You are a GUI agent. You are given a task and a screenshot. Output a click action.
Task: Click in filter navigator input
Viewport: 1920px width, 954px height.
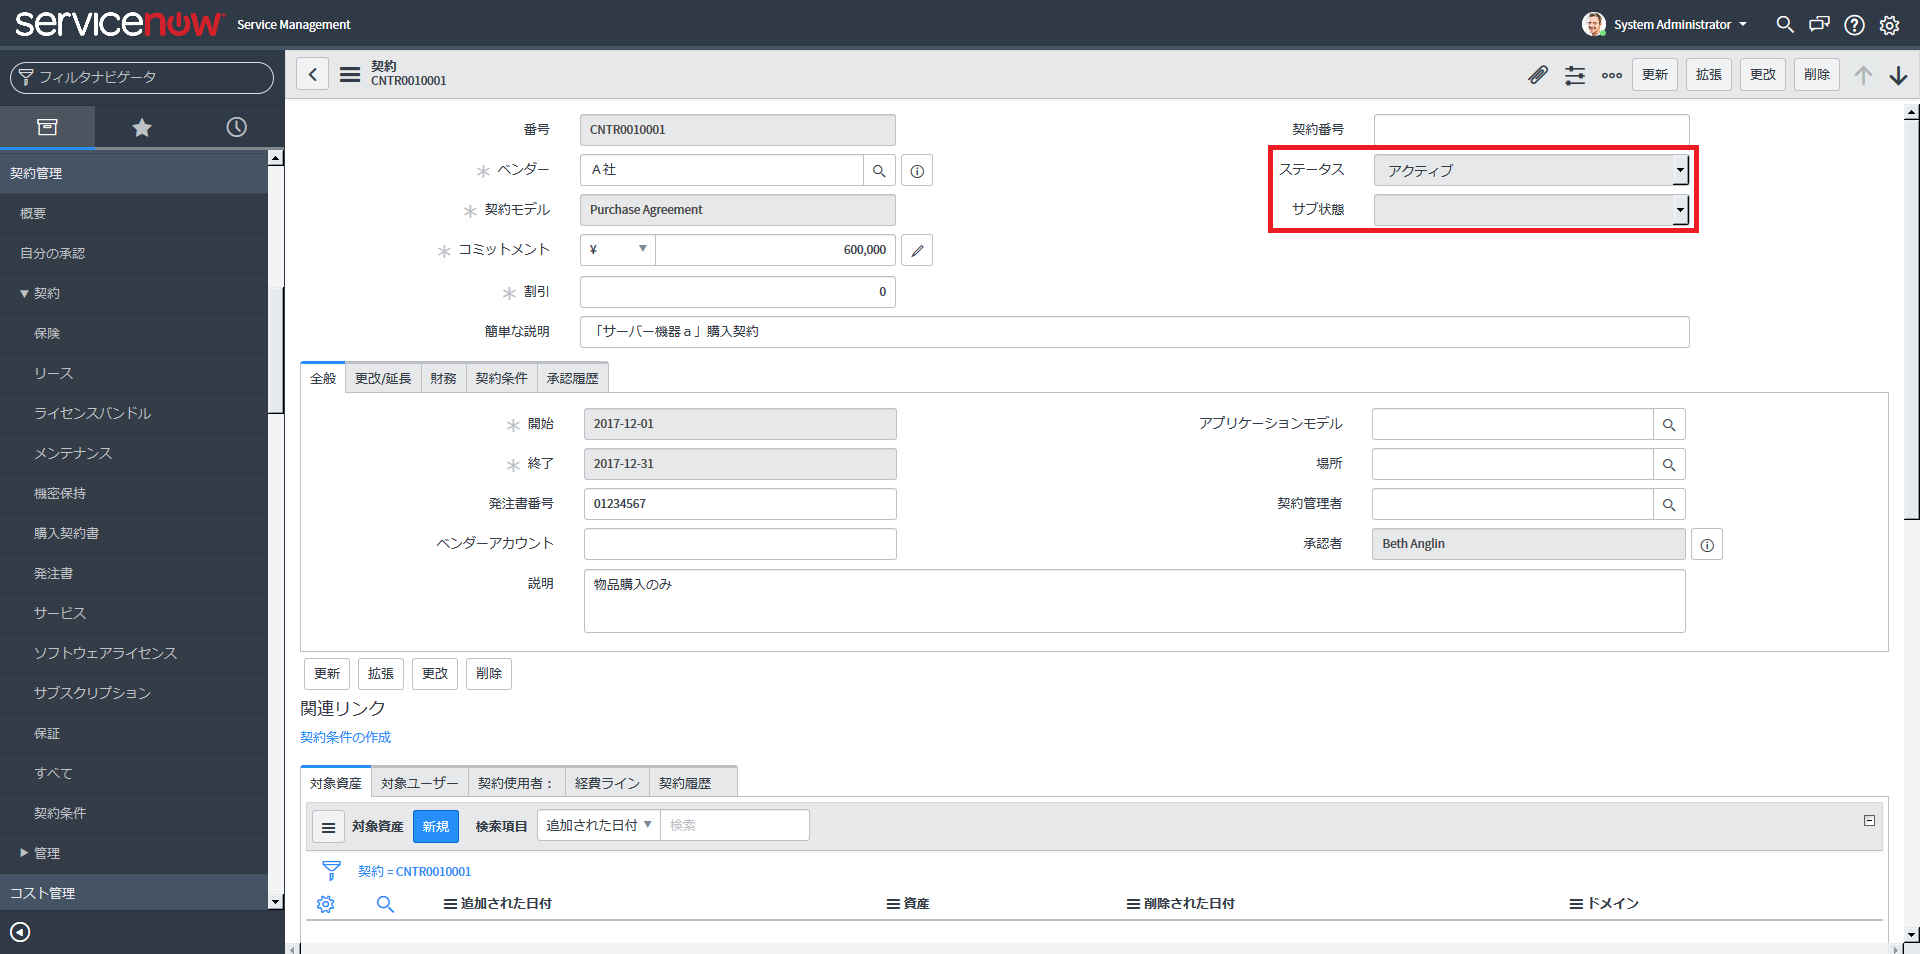[x=142, y=78]
